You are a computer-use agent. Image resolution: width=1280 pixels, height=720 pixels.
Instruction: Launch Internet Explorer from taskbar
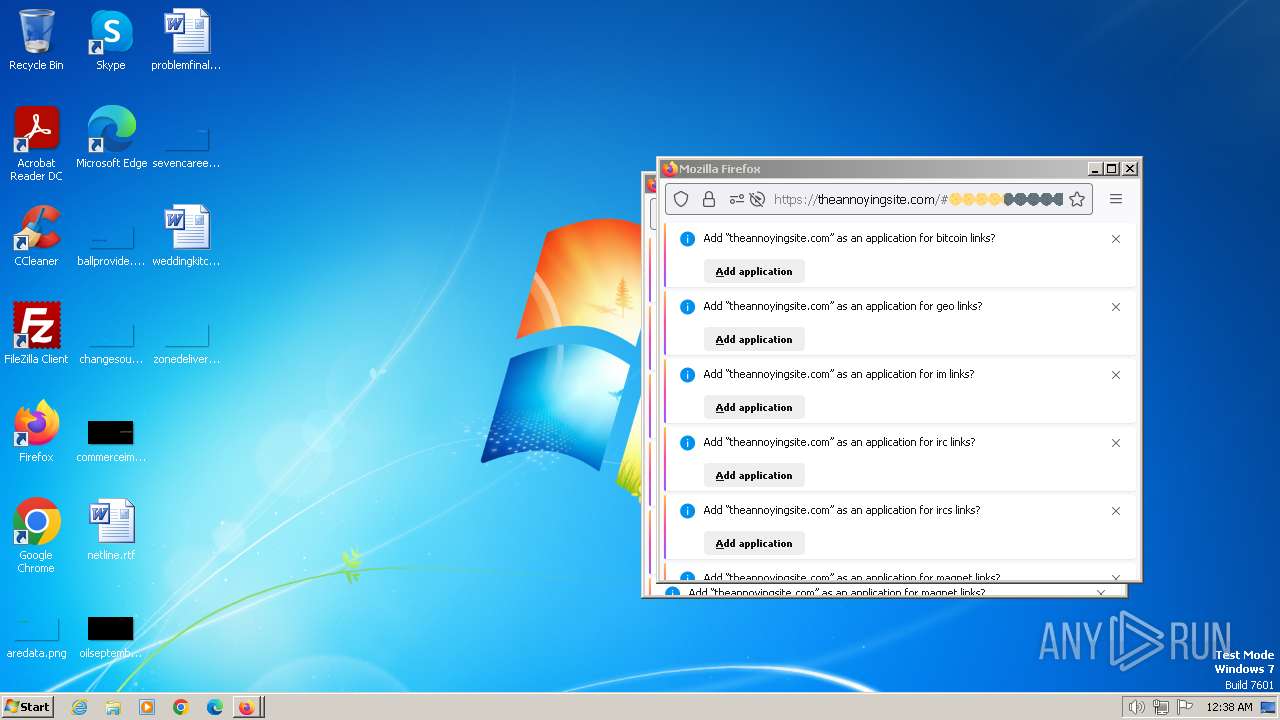(x=79, y=707)
